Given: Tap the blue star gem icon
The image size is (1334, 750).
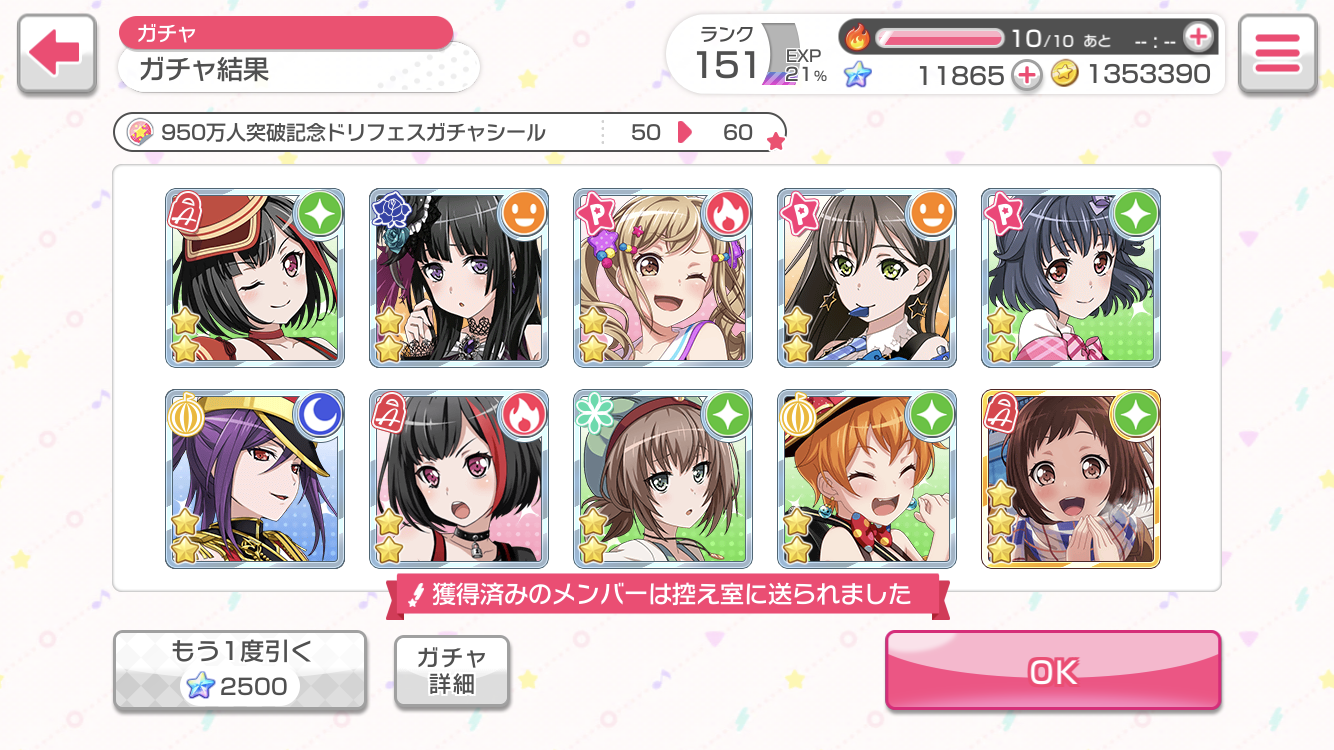Looking at the screenshot, I should [x=857, y=74].
